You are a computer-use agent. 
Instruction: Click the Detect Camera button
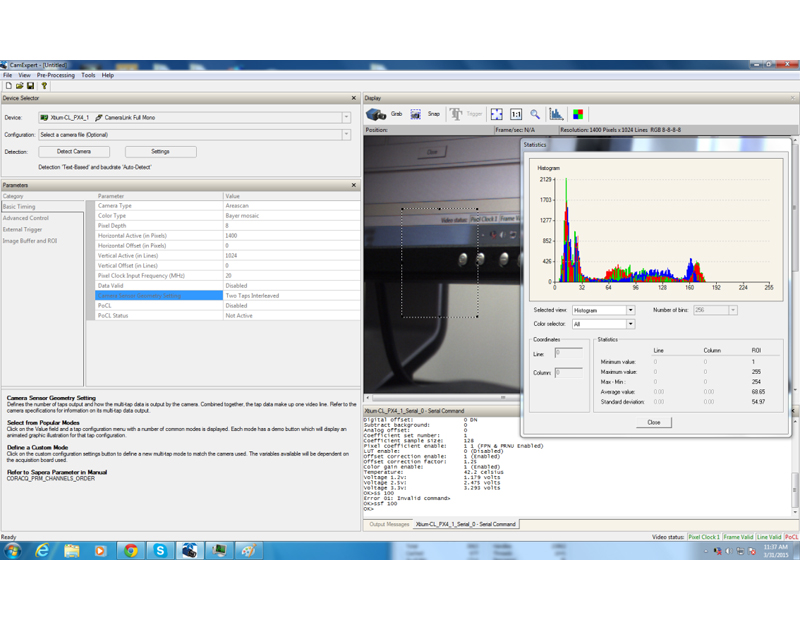(75, 151)
